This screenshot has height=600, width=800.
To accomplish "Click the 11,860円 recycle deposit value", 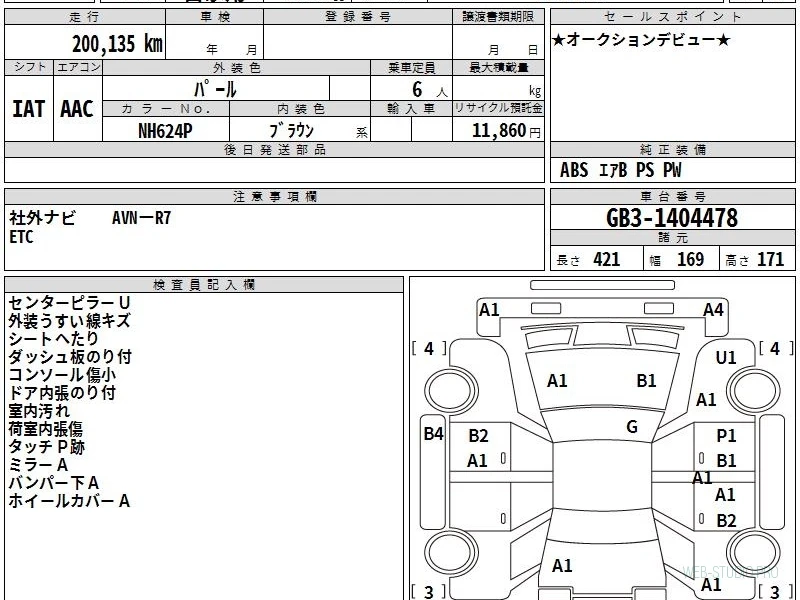I will pyautogui.click(x=506, y=131).
